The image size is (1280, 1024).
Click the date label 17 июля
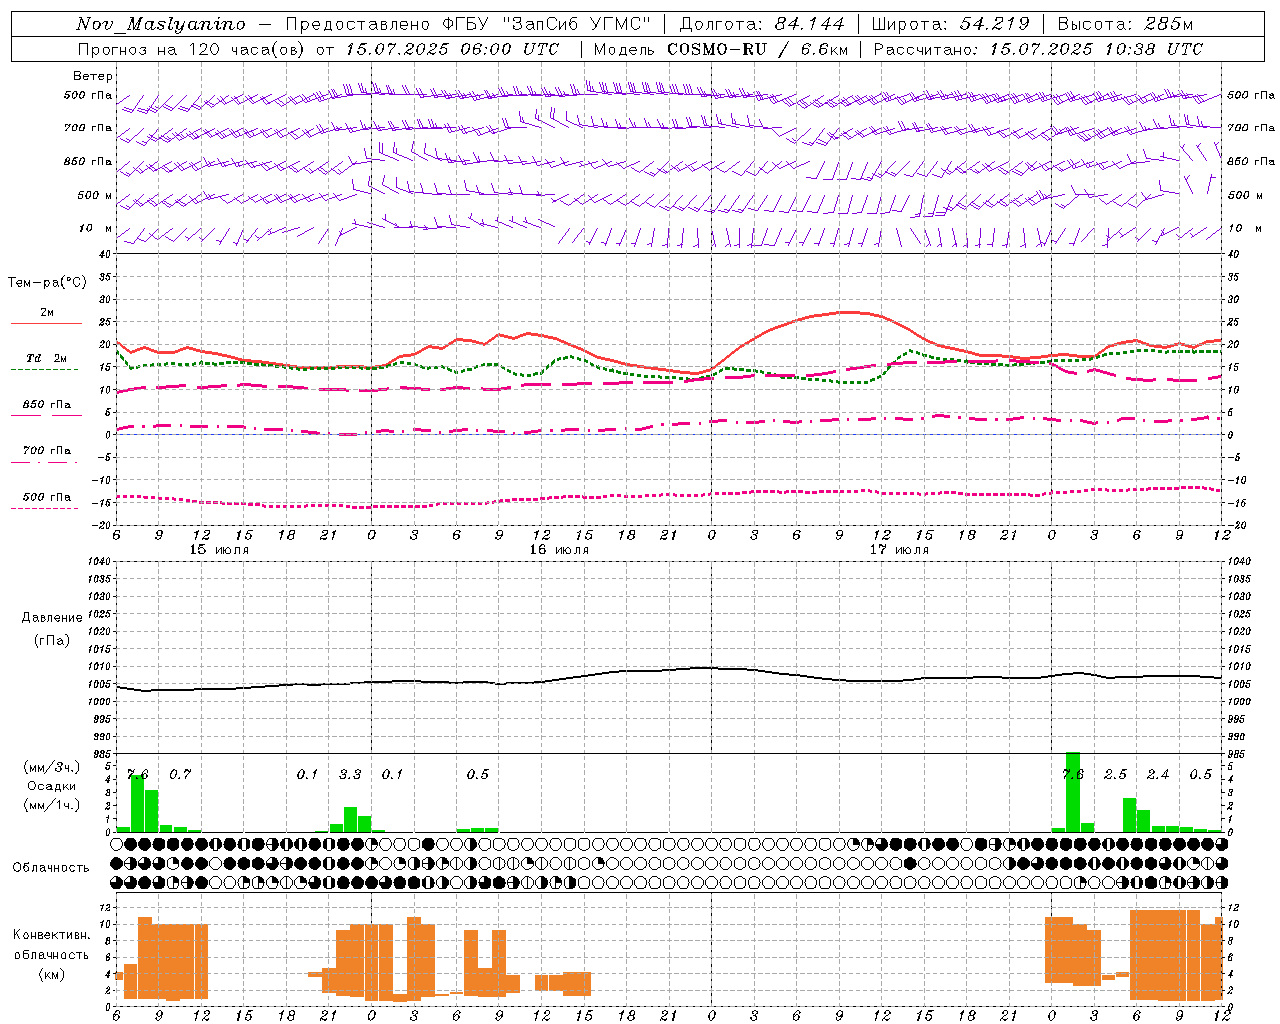tap(899, 550)
